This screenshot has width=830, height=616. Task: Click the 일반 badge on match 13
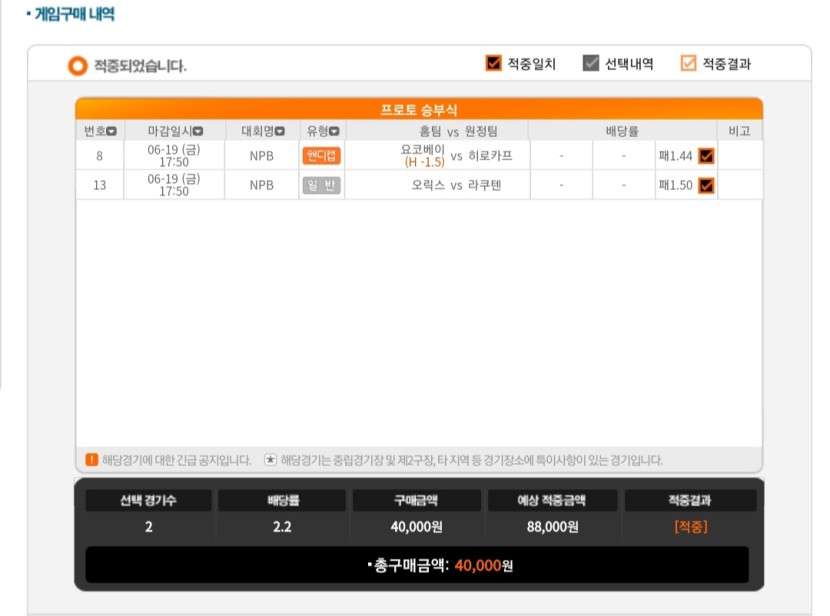coord(321,185)
